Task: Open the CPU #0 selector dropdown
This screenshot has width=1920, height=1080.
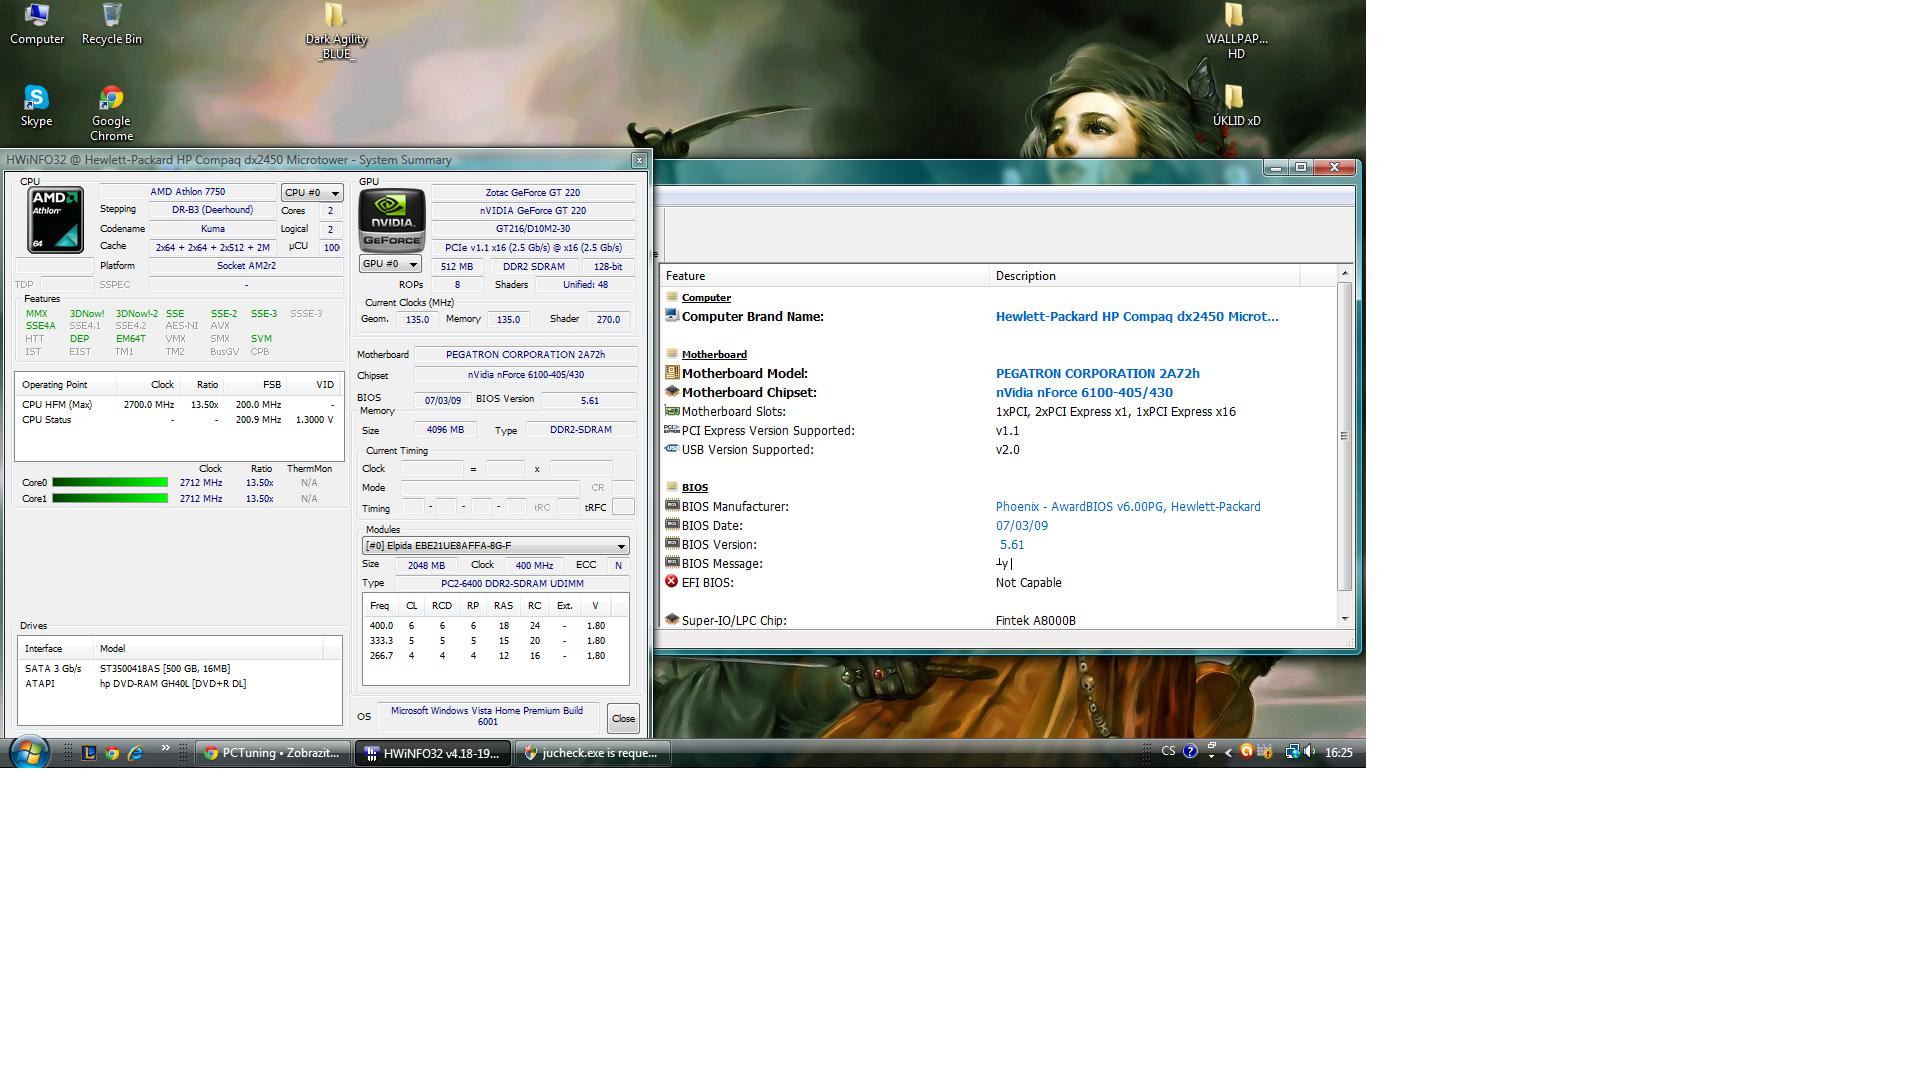Action: click(x=312, y=193)
